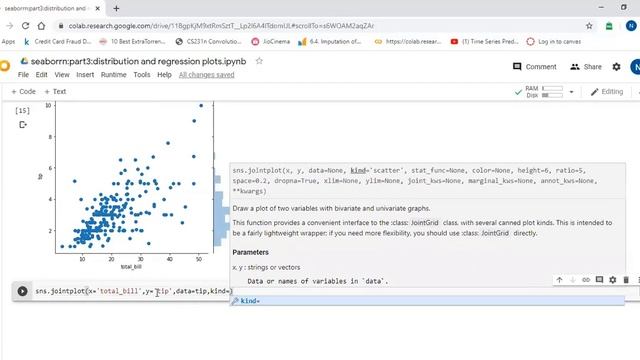The image size is (640, 360).
Task: Reload the browser page
Action: [25, 26]
